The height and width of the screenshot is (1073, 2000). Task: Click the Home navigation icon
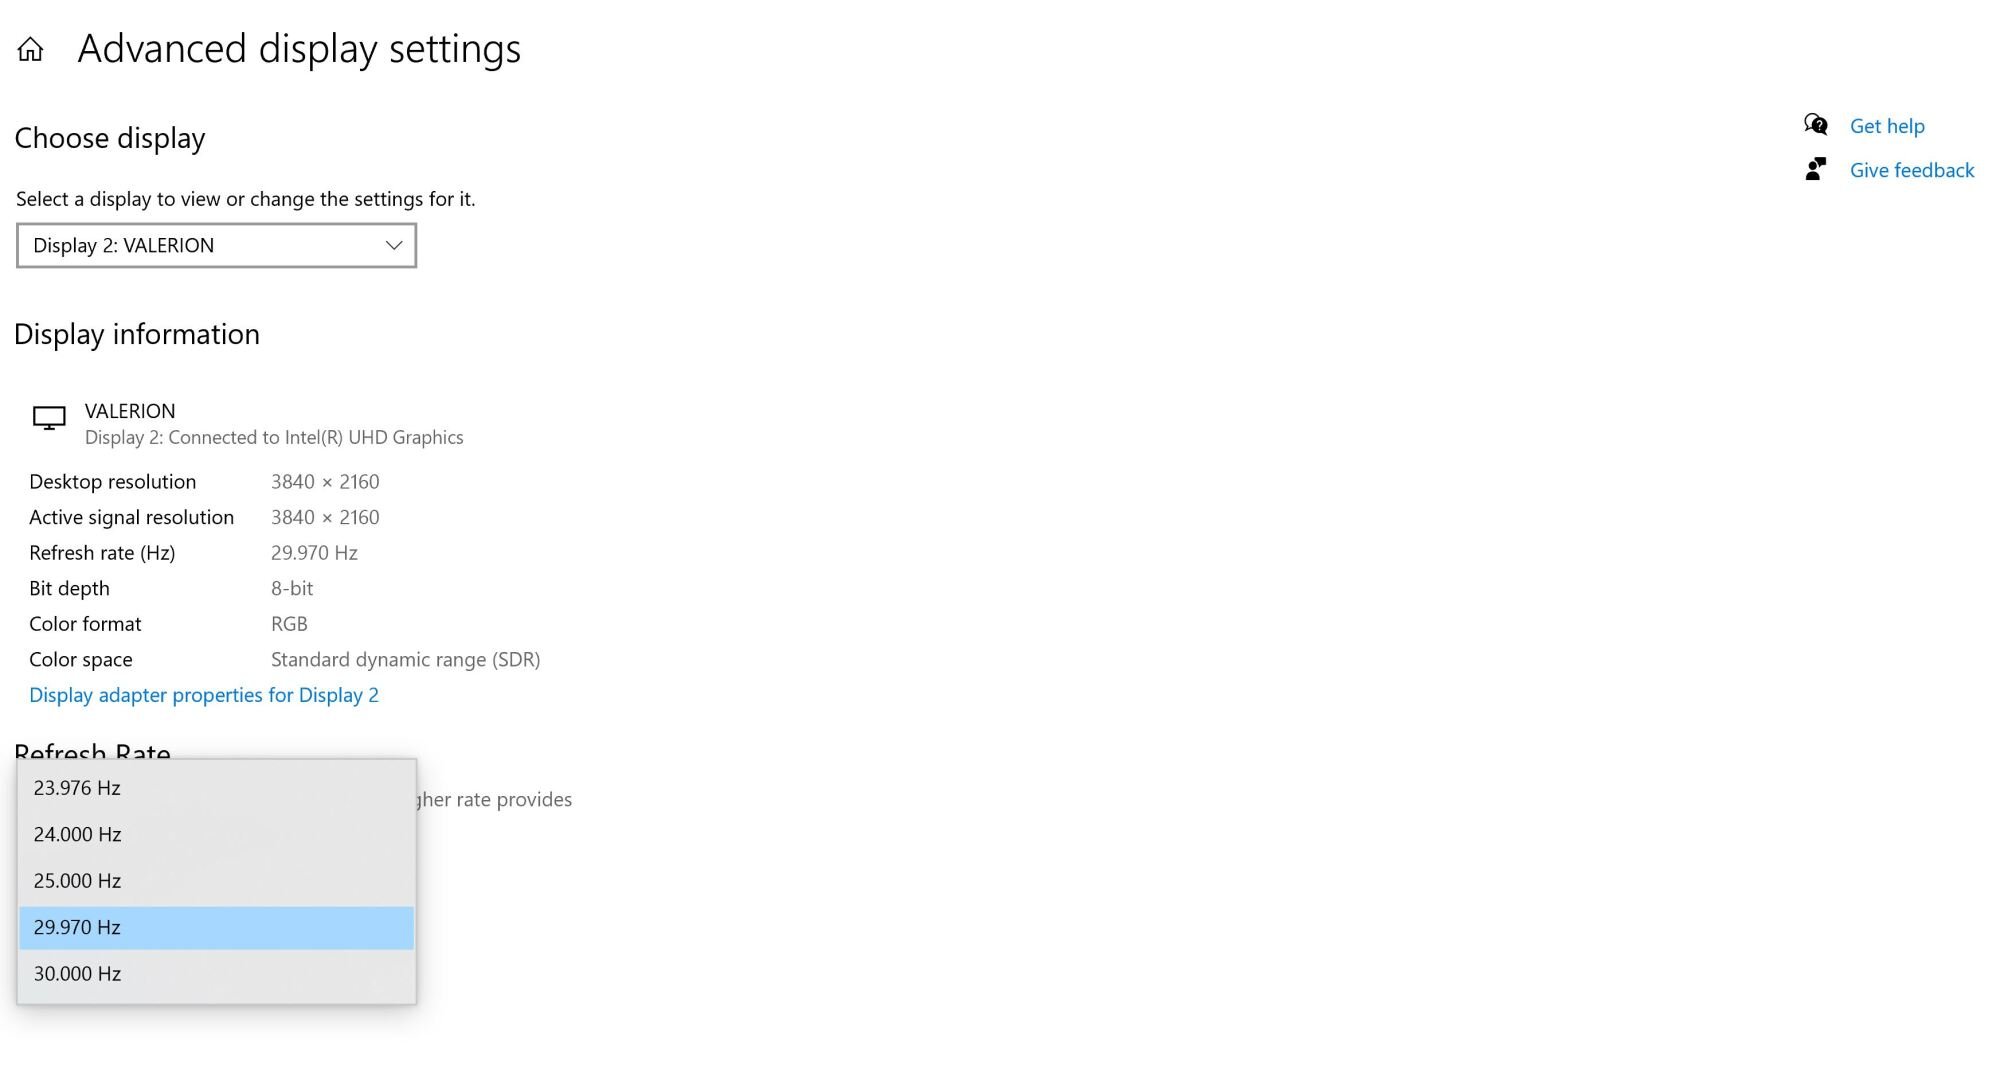coord(30,48)
